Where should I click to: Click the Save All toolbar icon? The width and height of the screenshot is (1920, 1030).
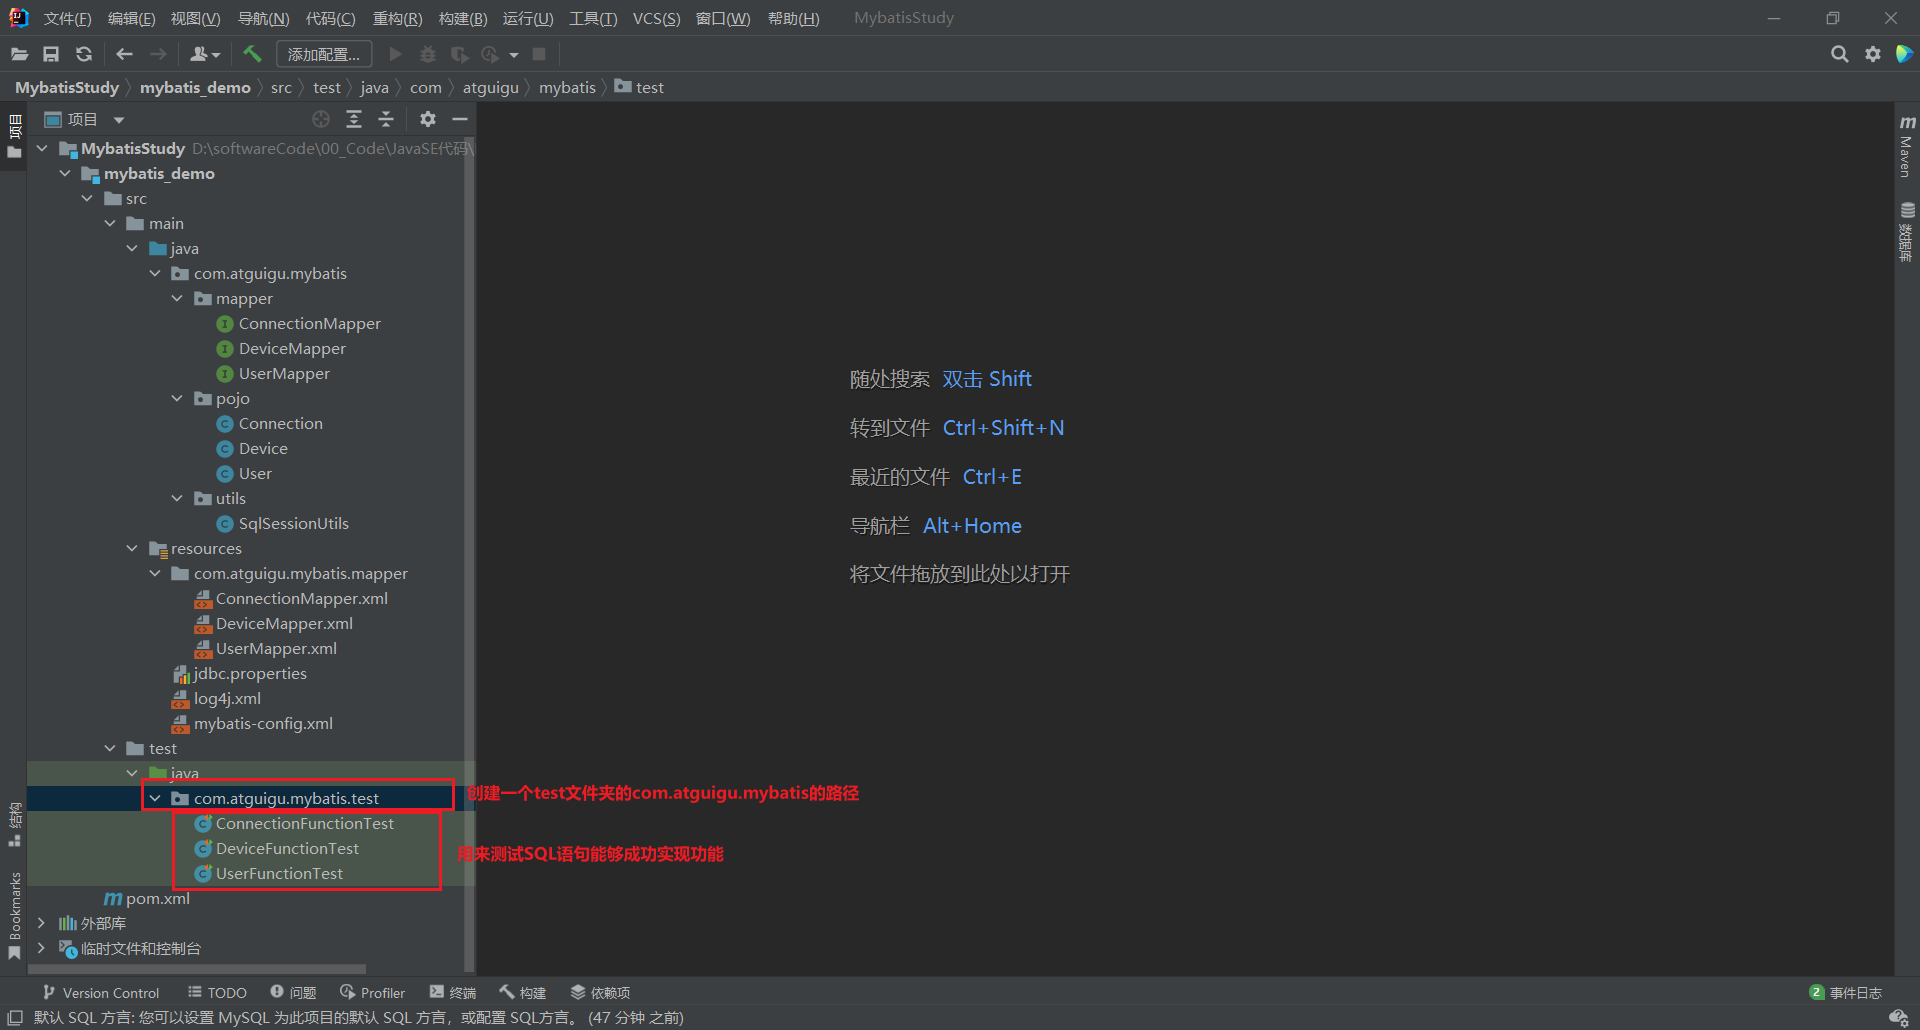point(51,54)
